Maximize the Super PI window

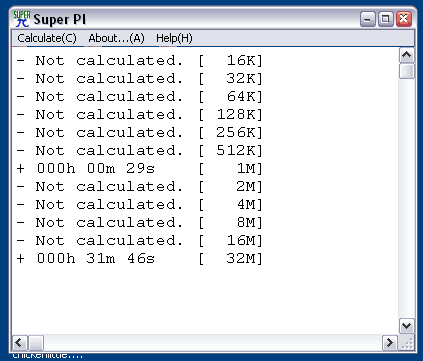click(385, 19)
